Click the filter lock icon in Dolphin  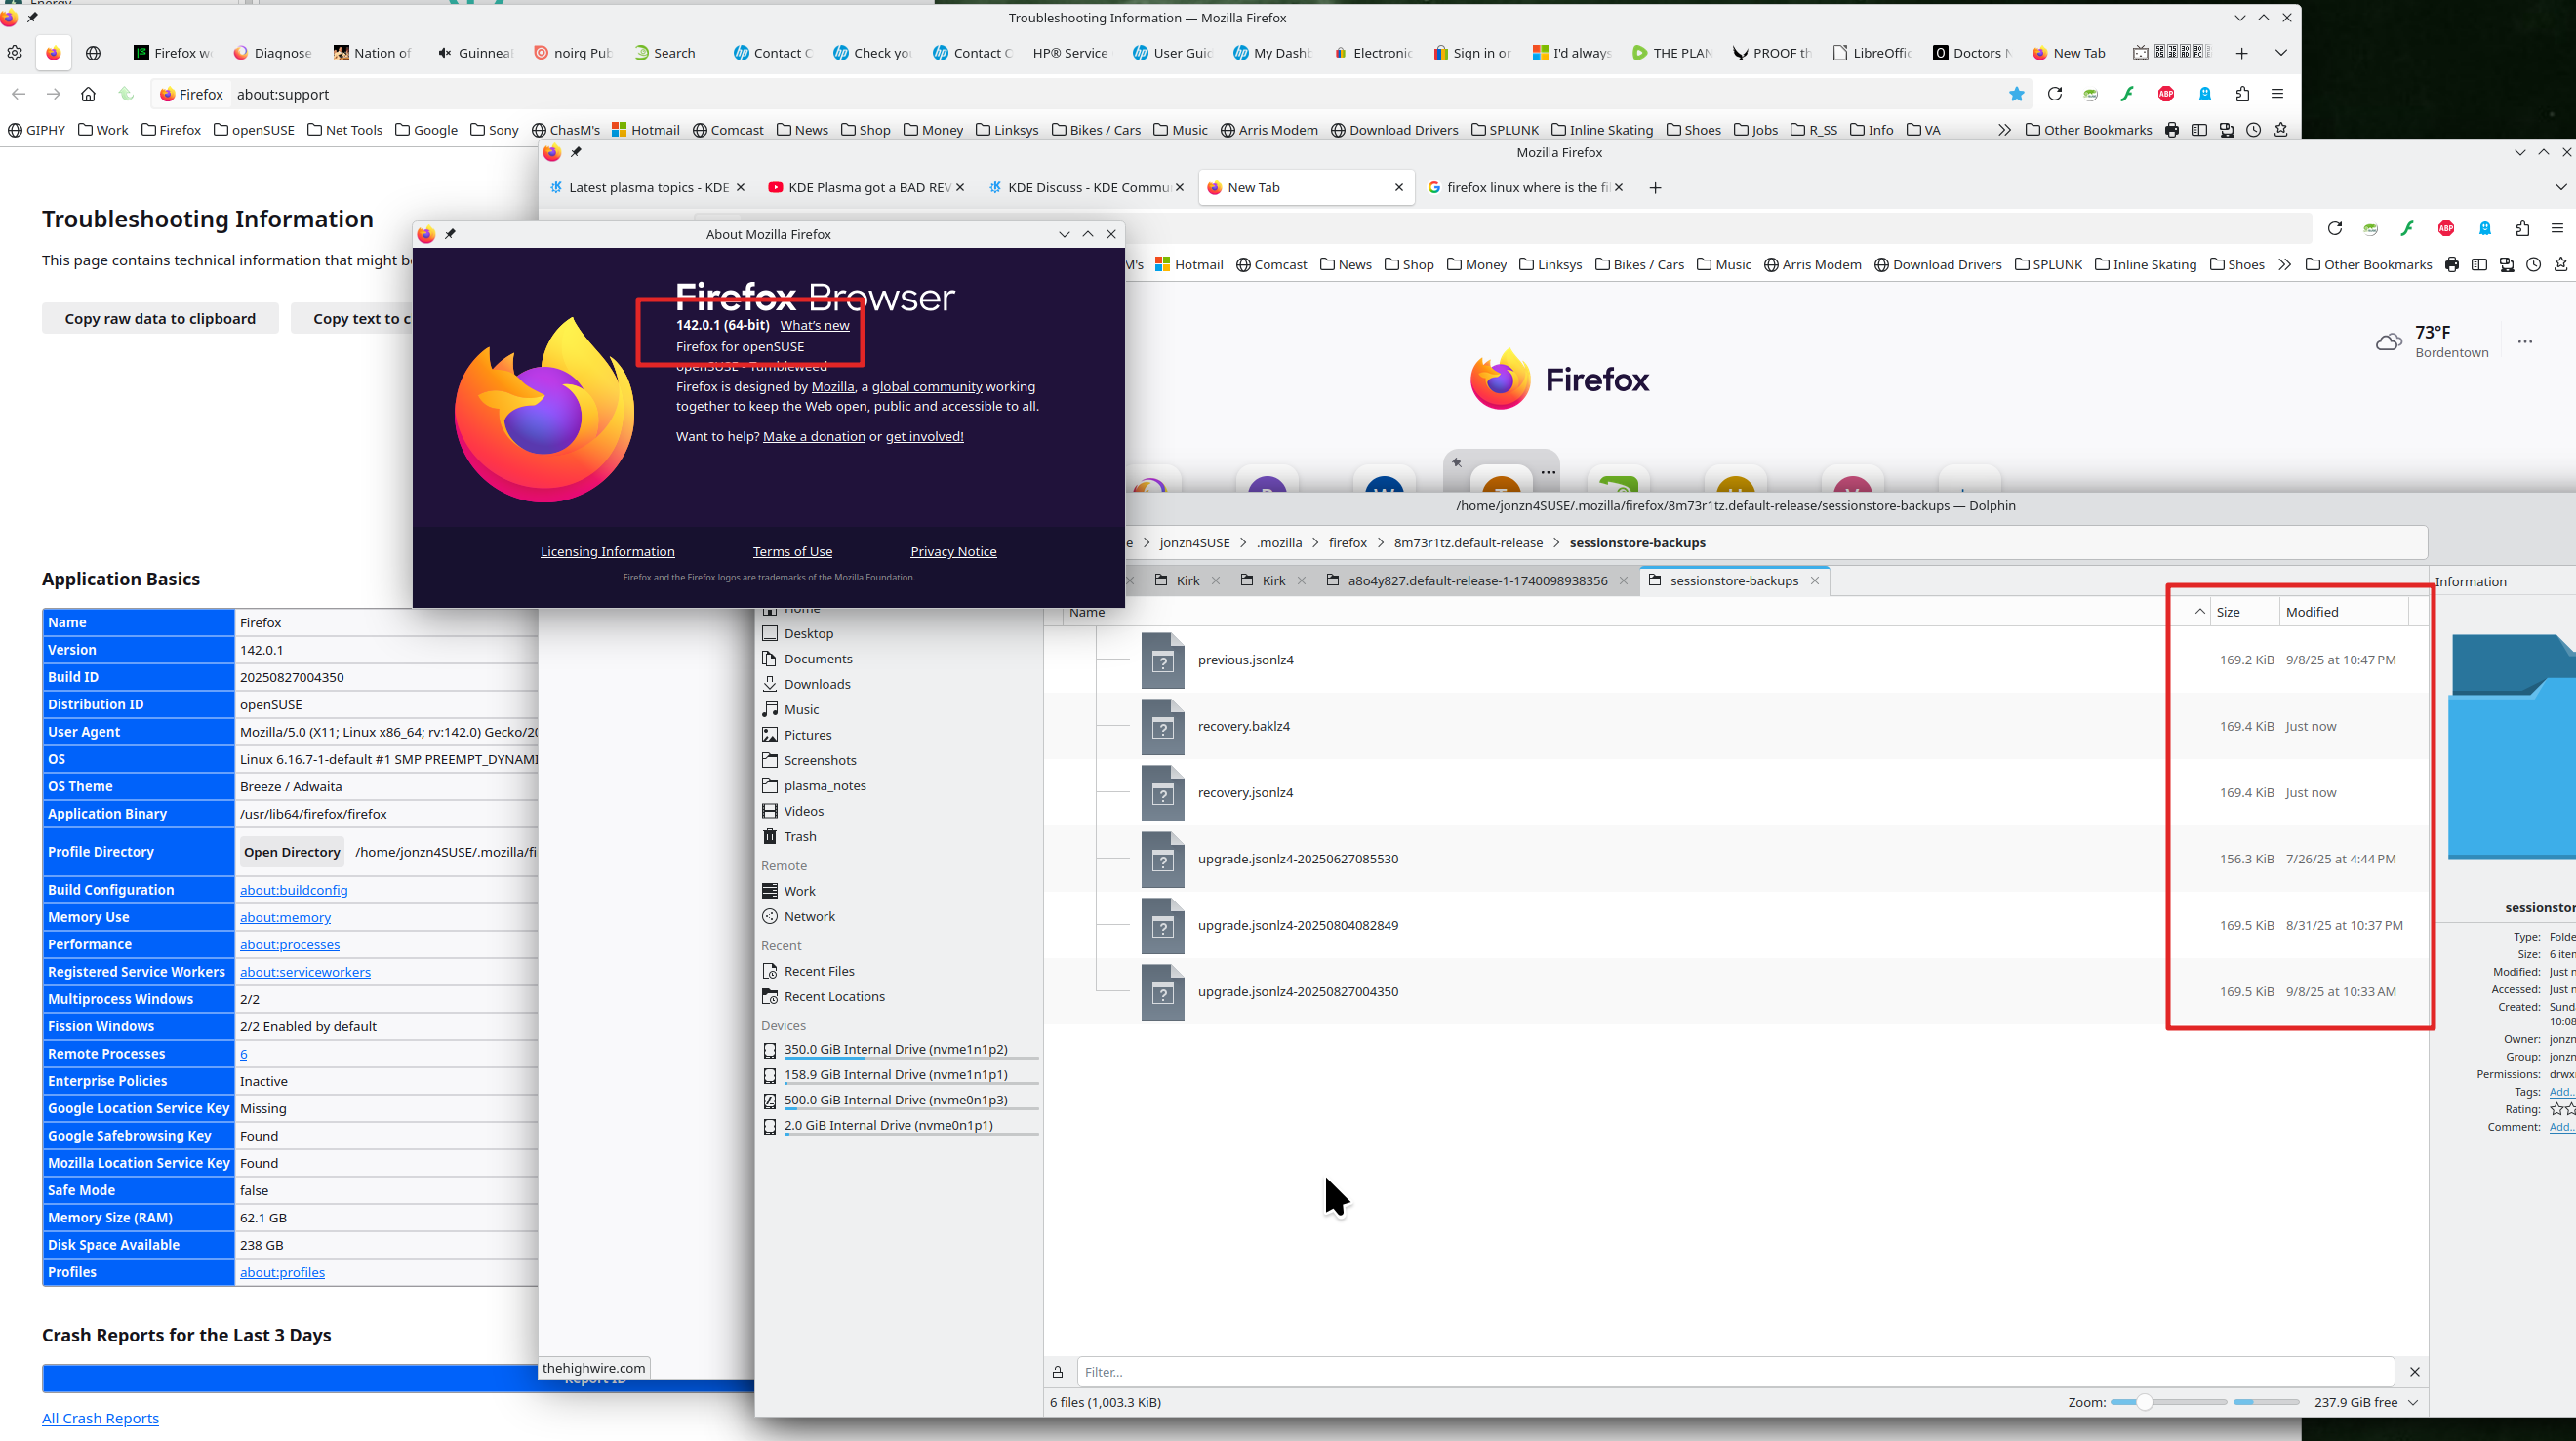(1057, 1372)
